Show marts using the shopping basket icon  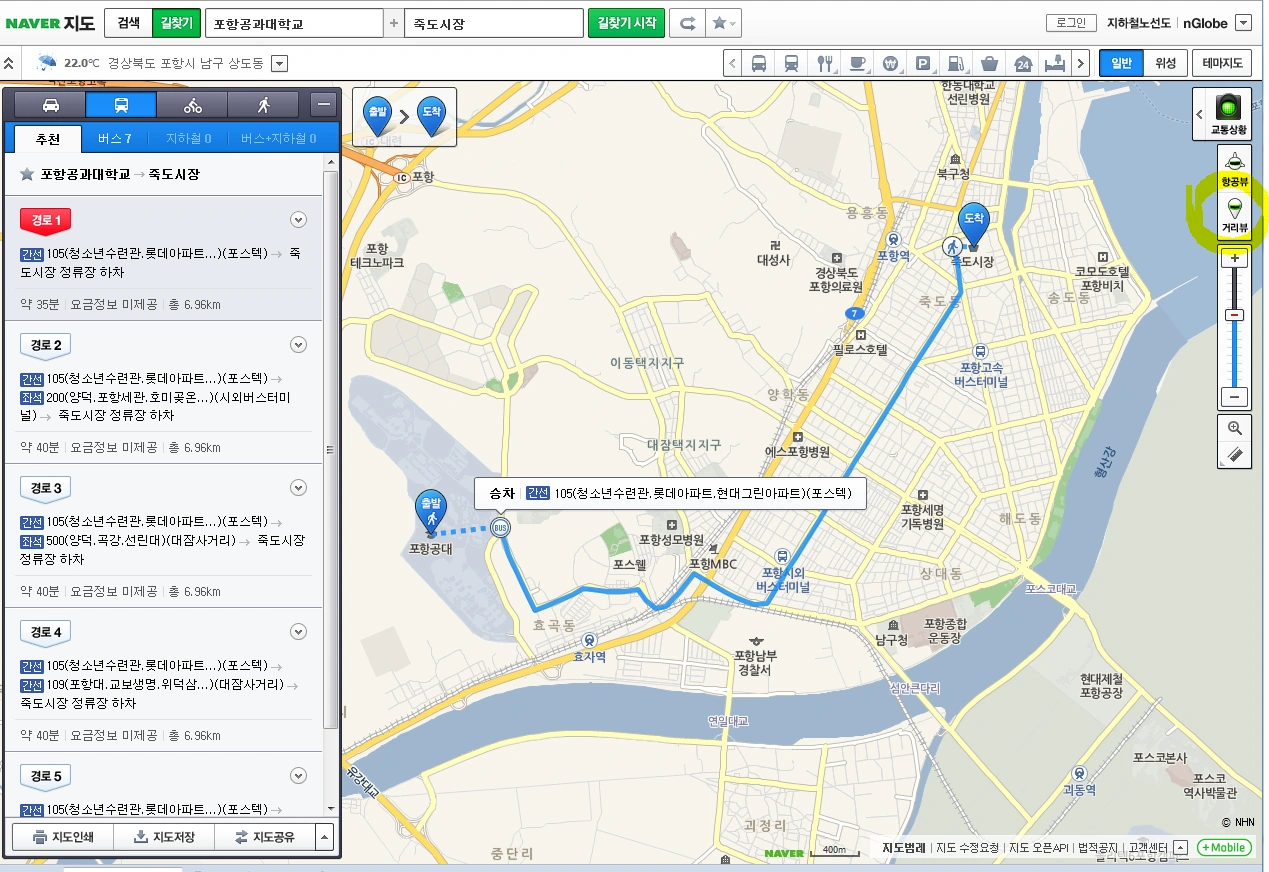pos(989,64)
